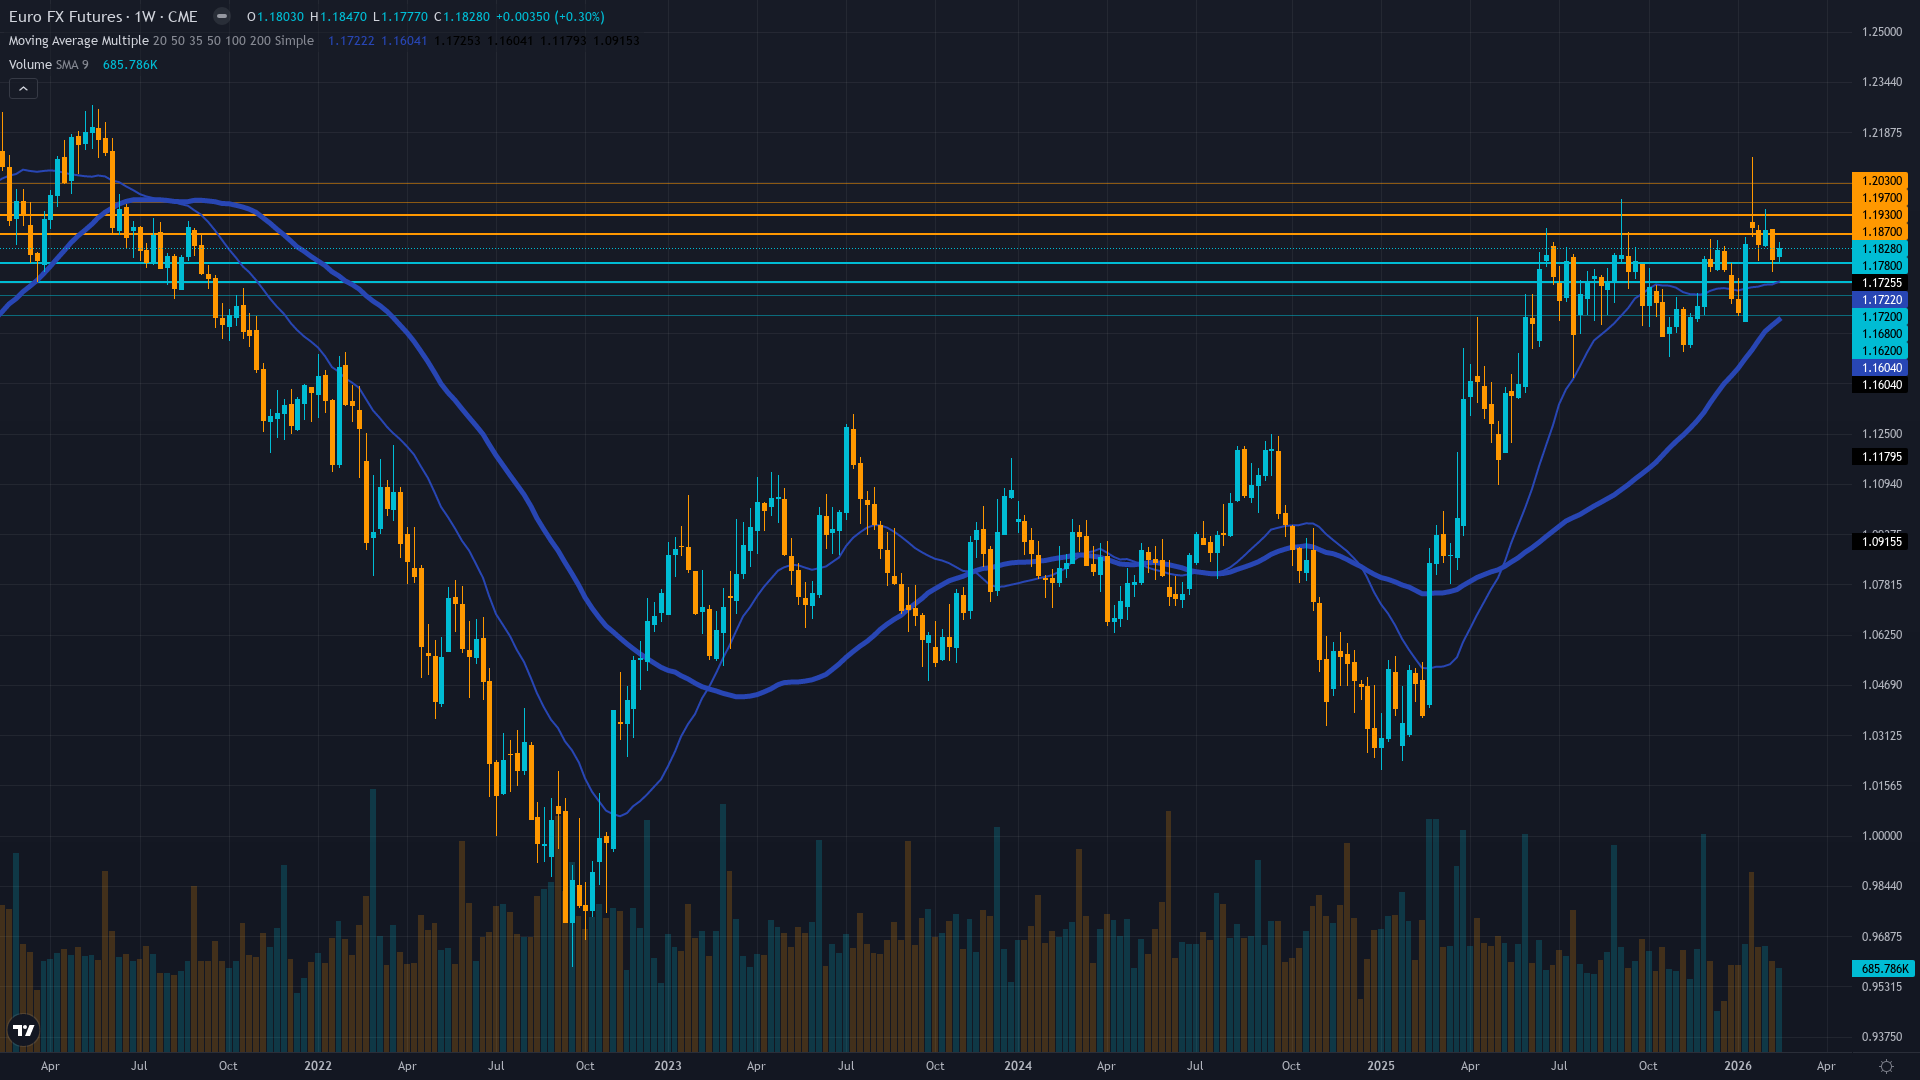Click the dark 1.17253 moving average value
The image size is (1920, 1080).
457,41
